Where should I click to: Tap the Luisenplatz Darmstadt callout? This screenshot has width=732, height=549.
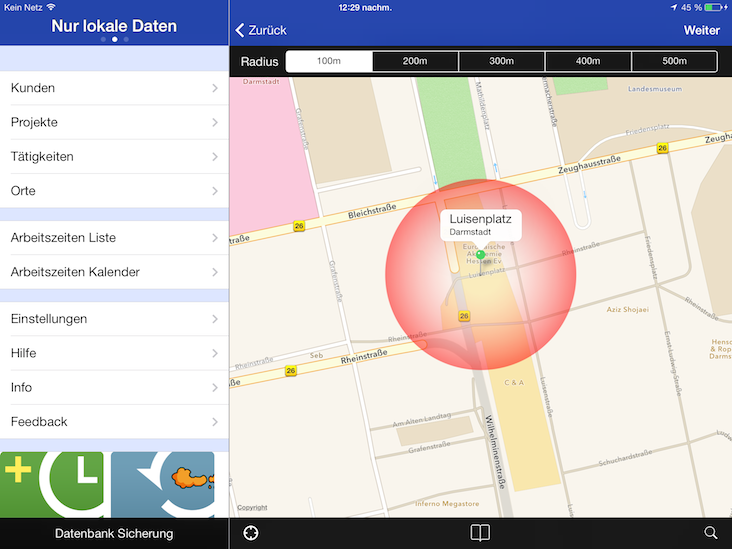coord(480,225)
